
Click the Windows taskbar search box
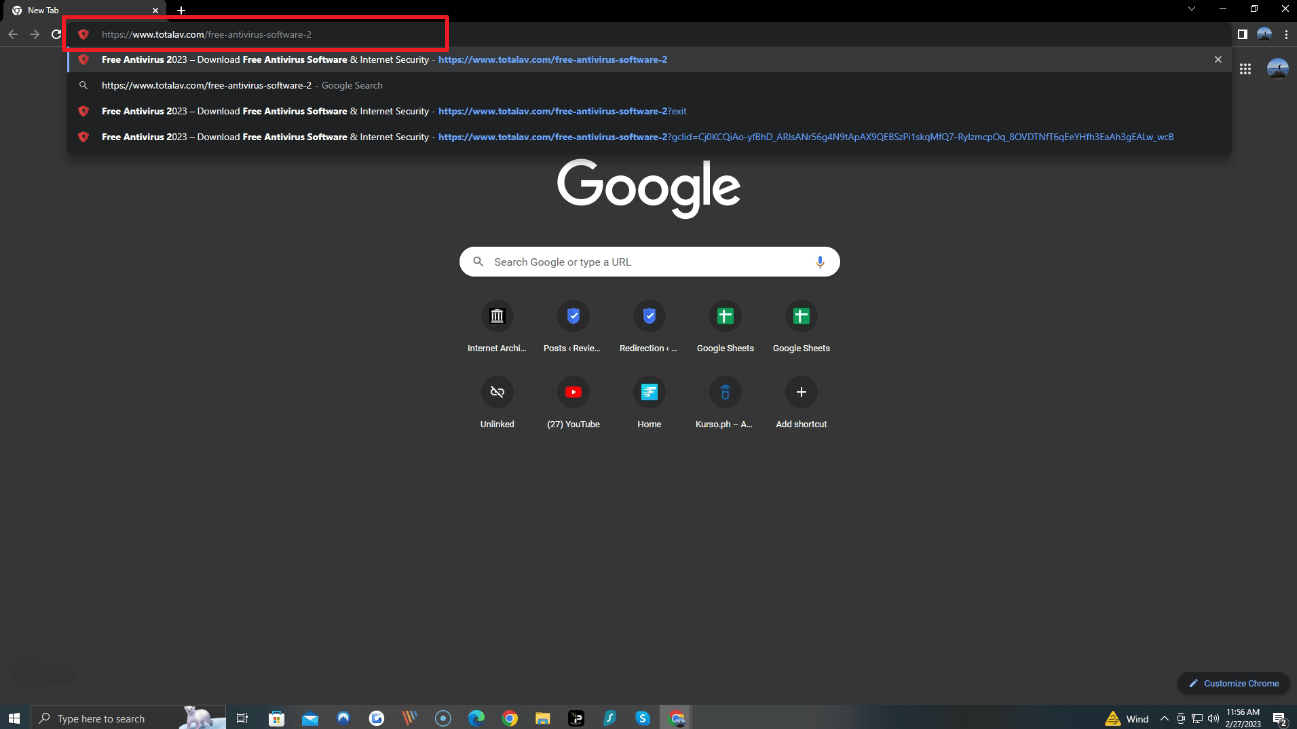(129, 718)
